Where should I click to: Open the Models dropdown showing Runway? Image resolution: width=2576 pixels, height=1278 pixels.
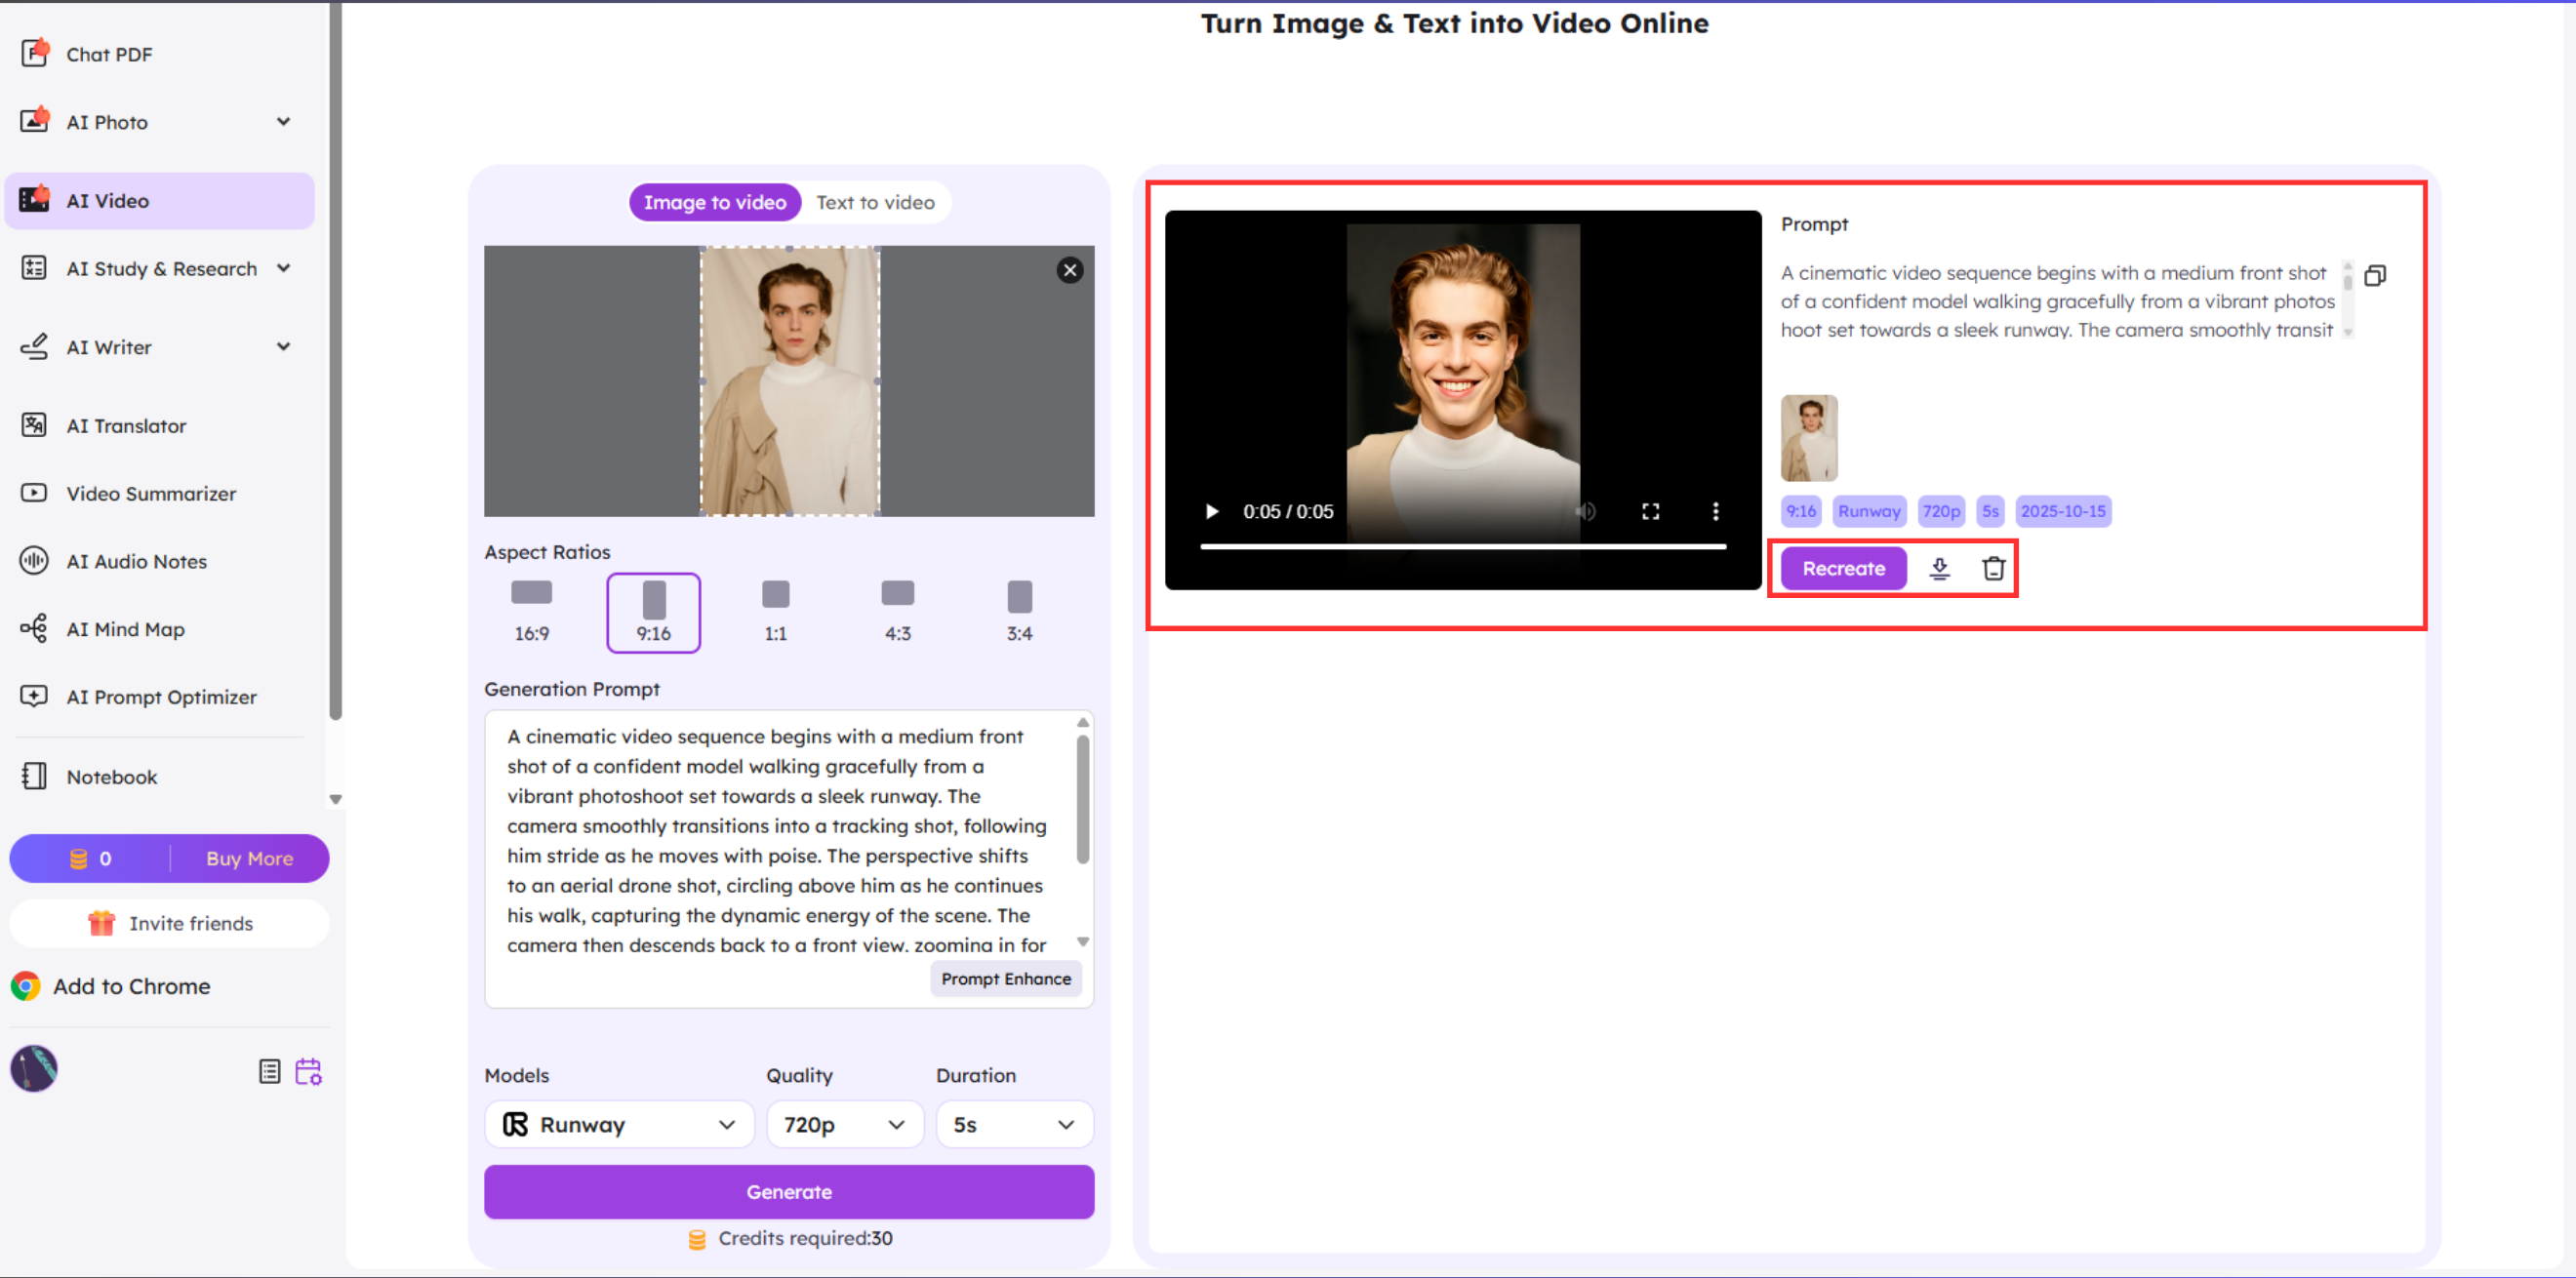[x=619, y=1124]
